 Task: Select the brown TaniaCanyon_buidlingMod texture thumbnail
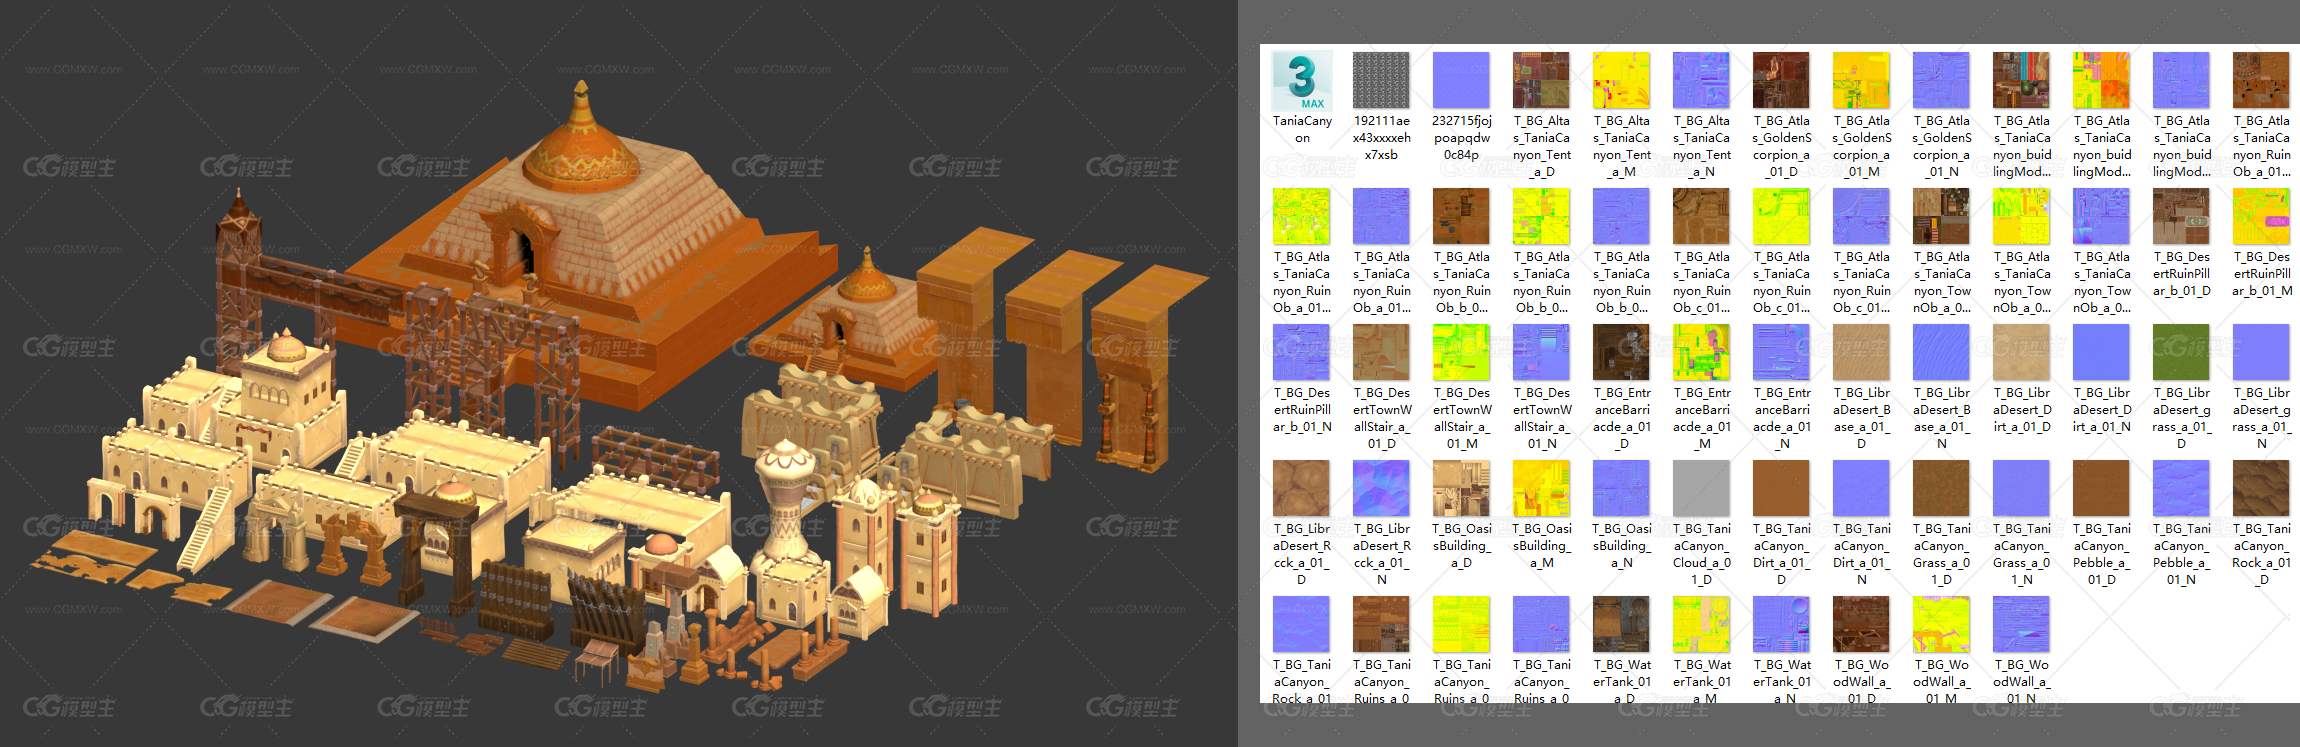(x=2021, y=81)
